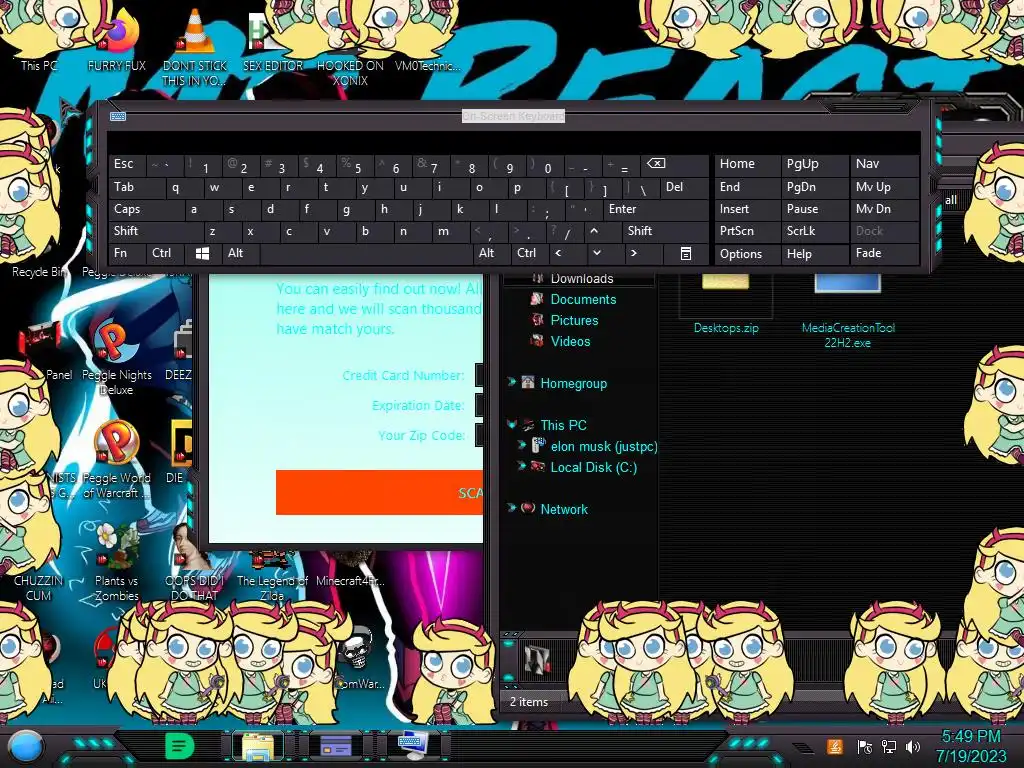Select Pictures in Explorer navigation pane
Screen dimensions: 1024x768
[574, 320]
